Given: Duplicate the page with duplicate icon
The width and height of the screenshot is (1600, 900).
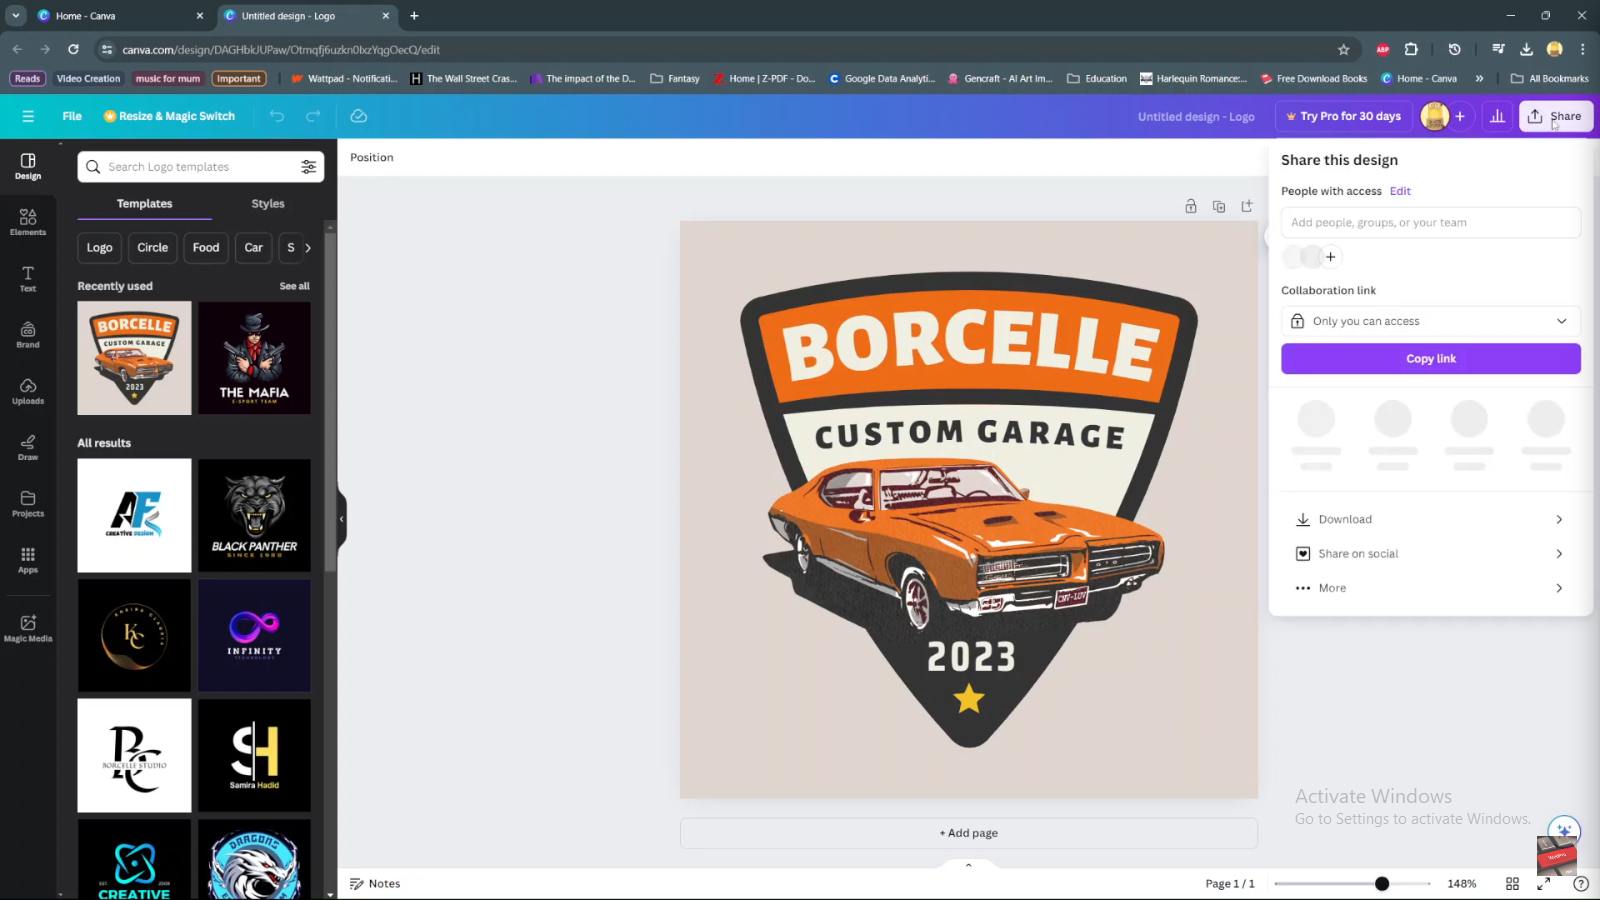Looking at the screenshot, I should tap(1219, 206).
